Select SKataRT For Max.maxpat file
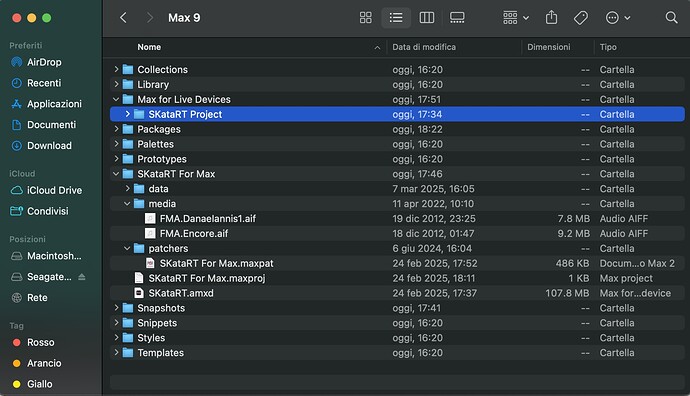 click(397, 264)
